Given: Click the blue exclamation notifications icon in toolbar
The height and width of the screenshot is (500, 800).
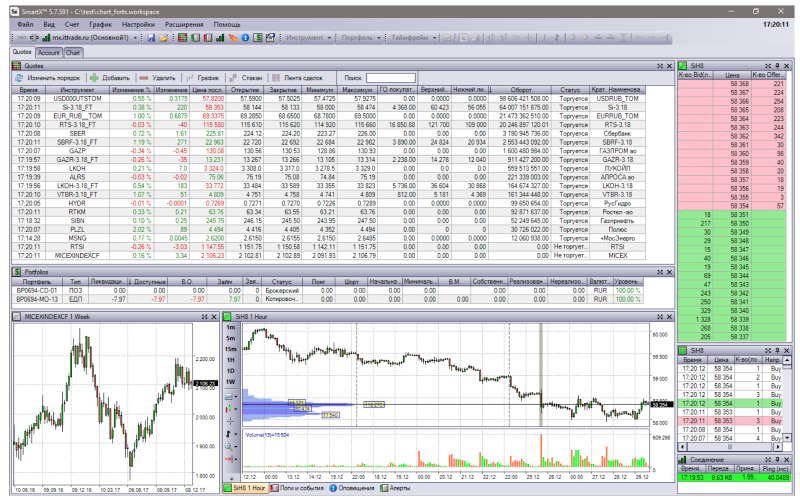Looking at the screenshot, I should pyautogui.click(x=245, y=38).
